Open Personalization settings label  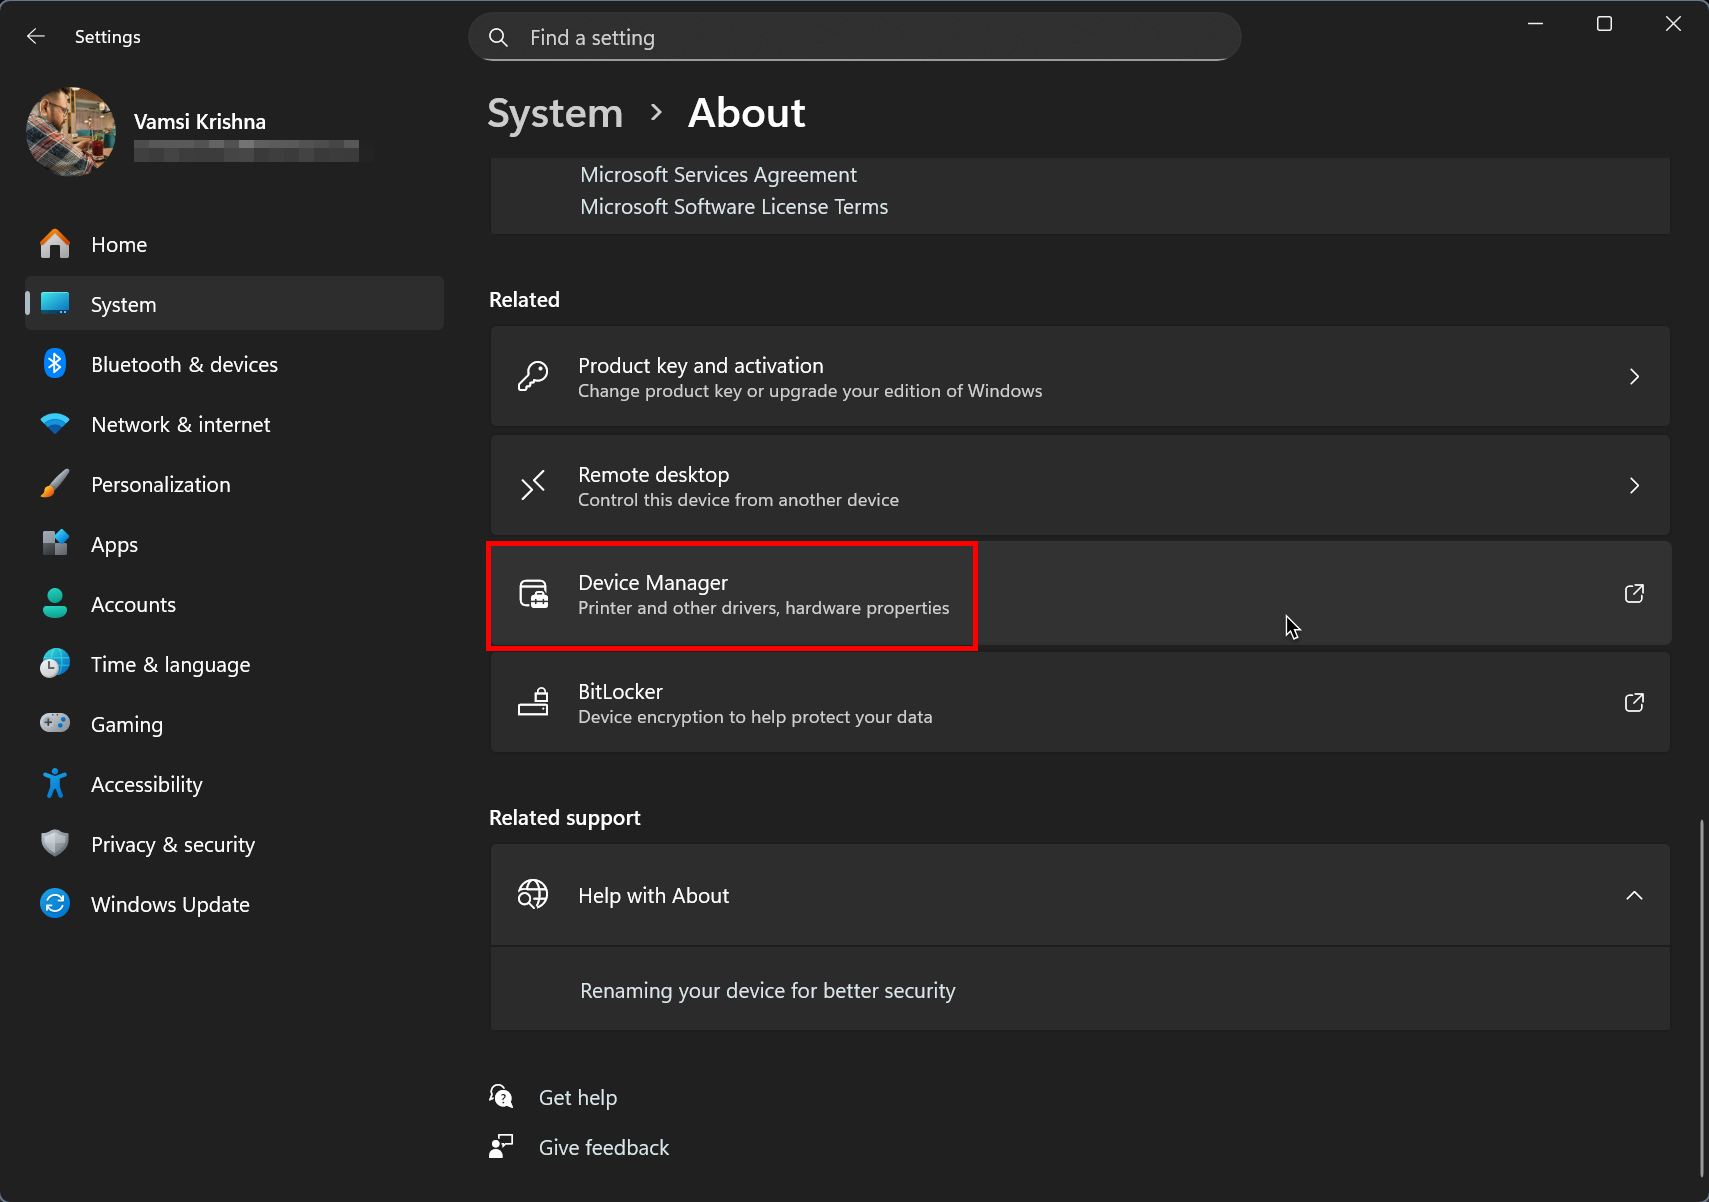pyautogui.click(x=160, y=485)
